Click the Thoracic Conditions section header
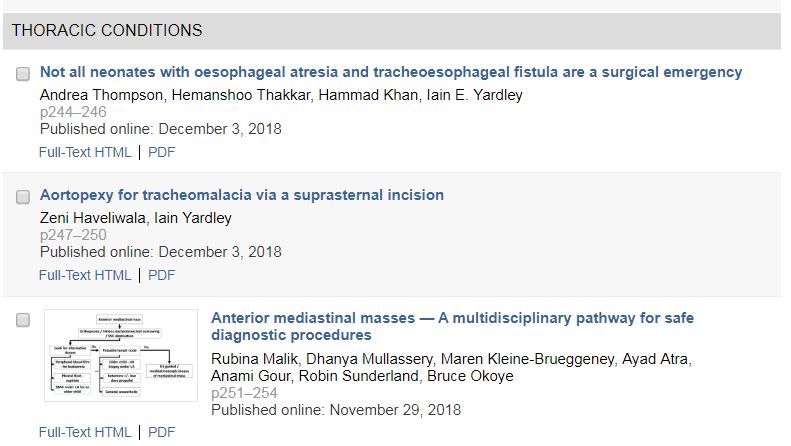This screenshot has height=446, width=791. [107, 31]
